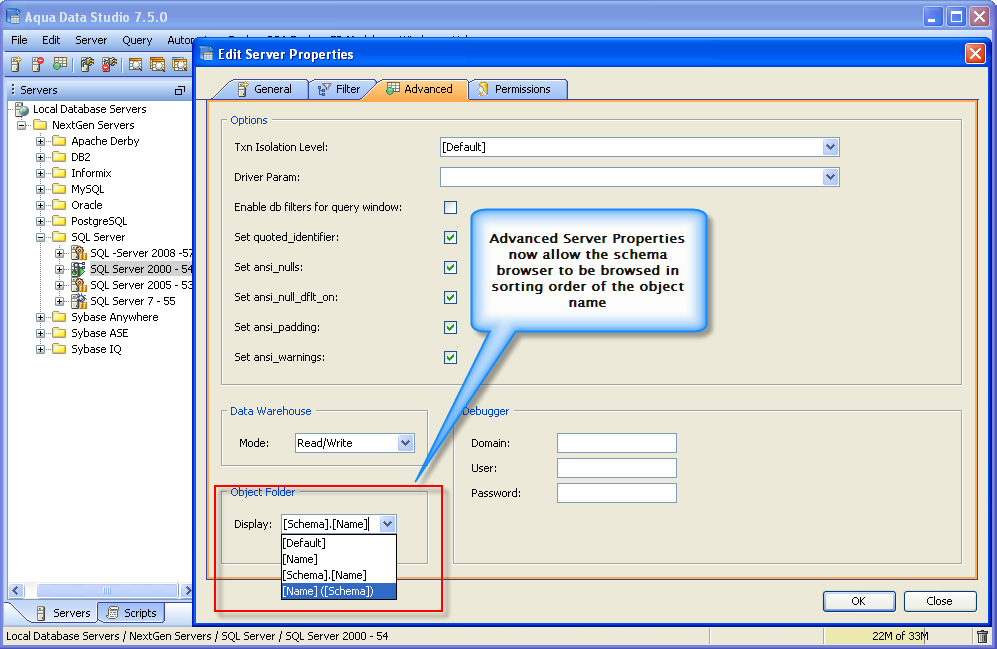Click the register new server icon
This screenshot has height=649, width=997.
pyautogui.click(x=17, y=64)
